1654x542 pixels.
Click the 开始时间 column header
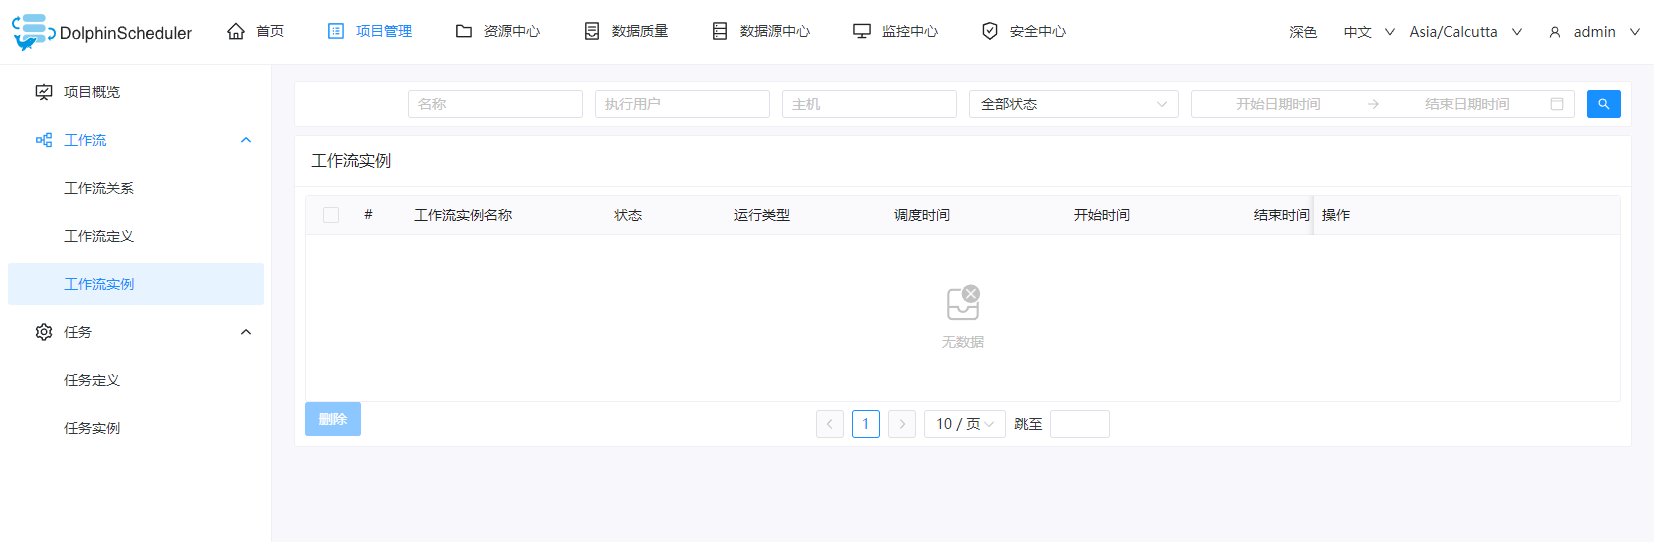1102,215
